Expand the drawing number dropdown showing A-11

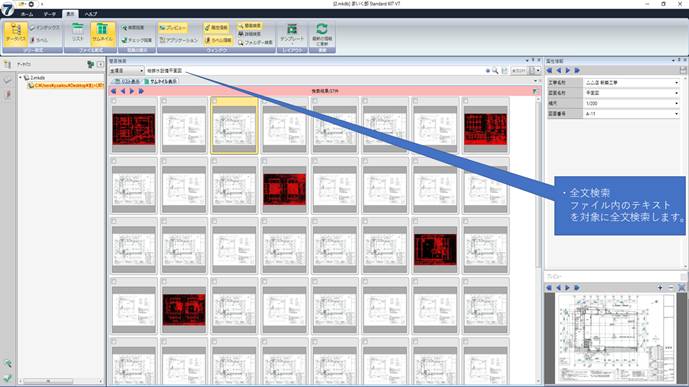[x=631, y=114]
